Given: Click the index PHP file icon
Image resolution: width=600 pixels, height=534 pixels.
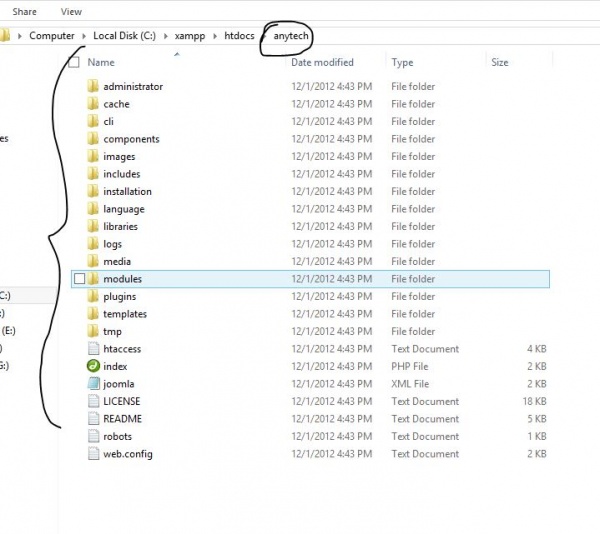Looking at the screenshot, I should 93,366.
